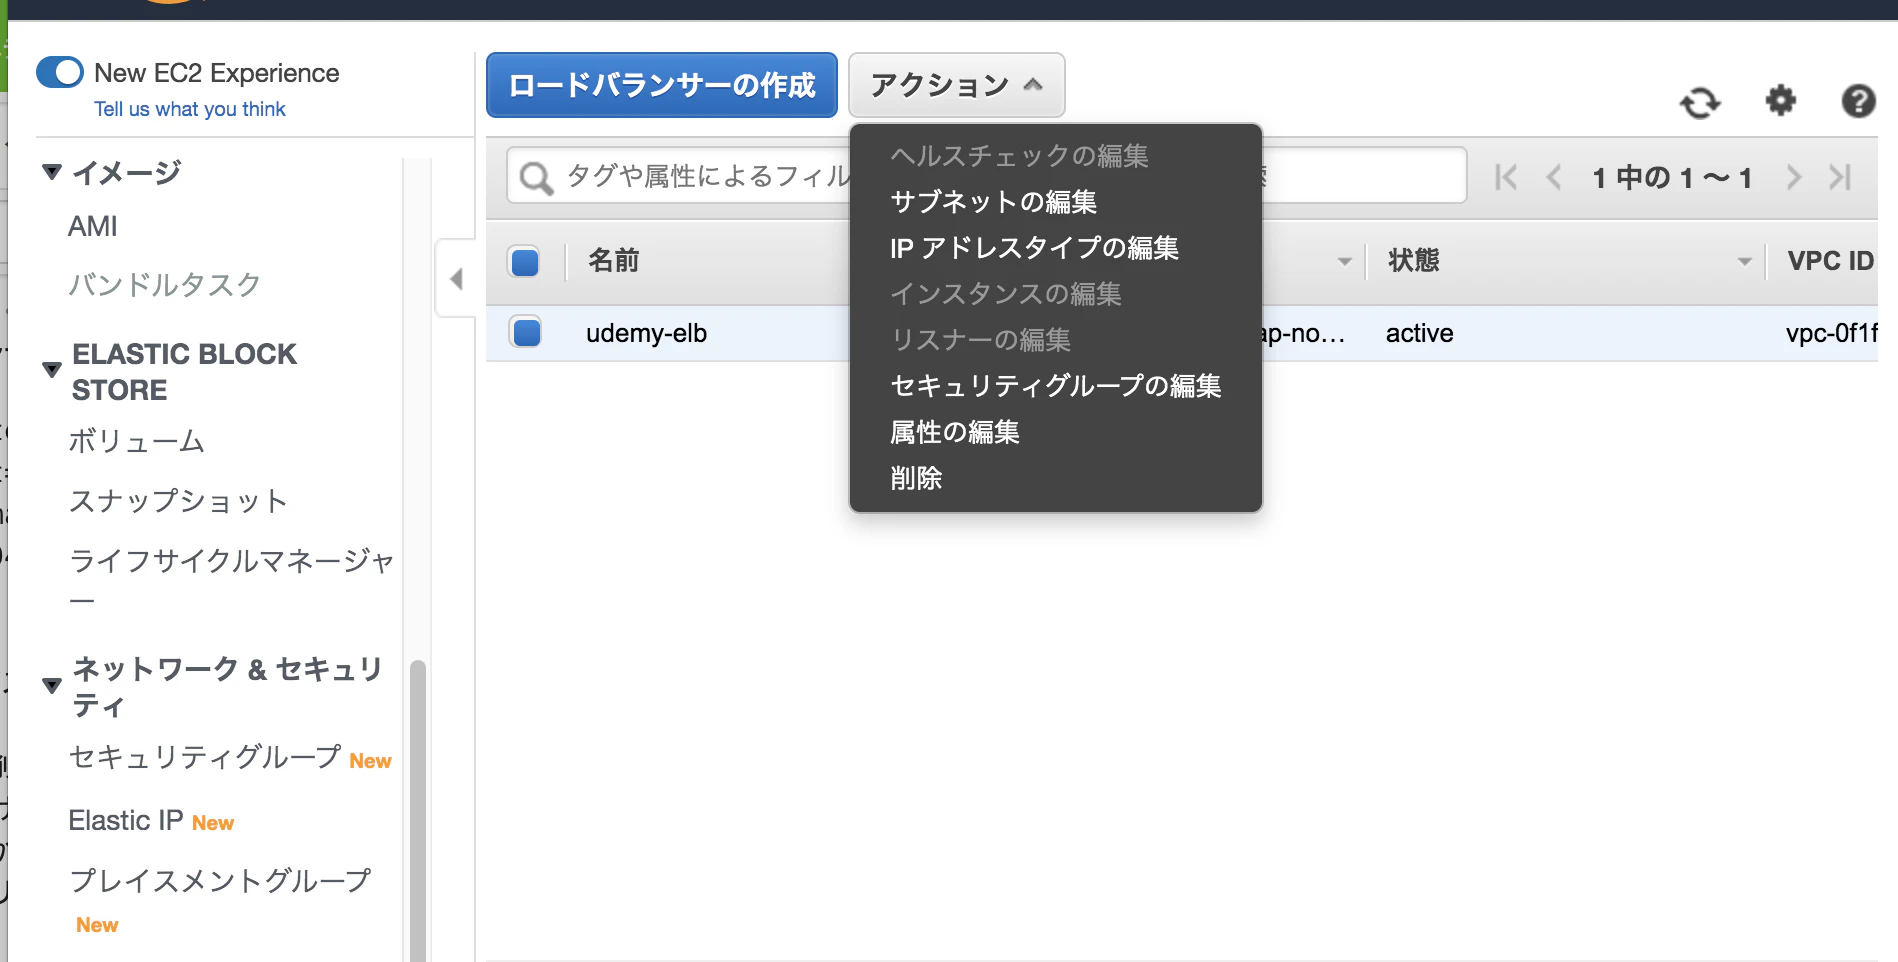Go to first page of results
The width and height of the screenshot is (1898, 962).
point(1506,178)
